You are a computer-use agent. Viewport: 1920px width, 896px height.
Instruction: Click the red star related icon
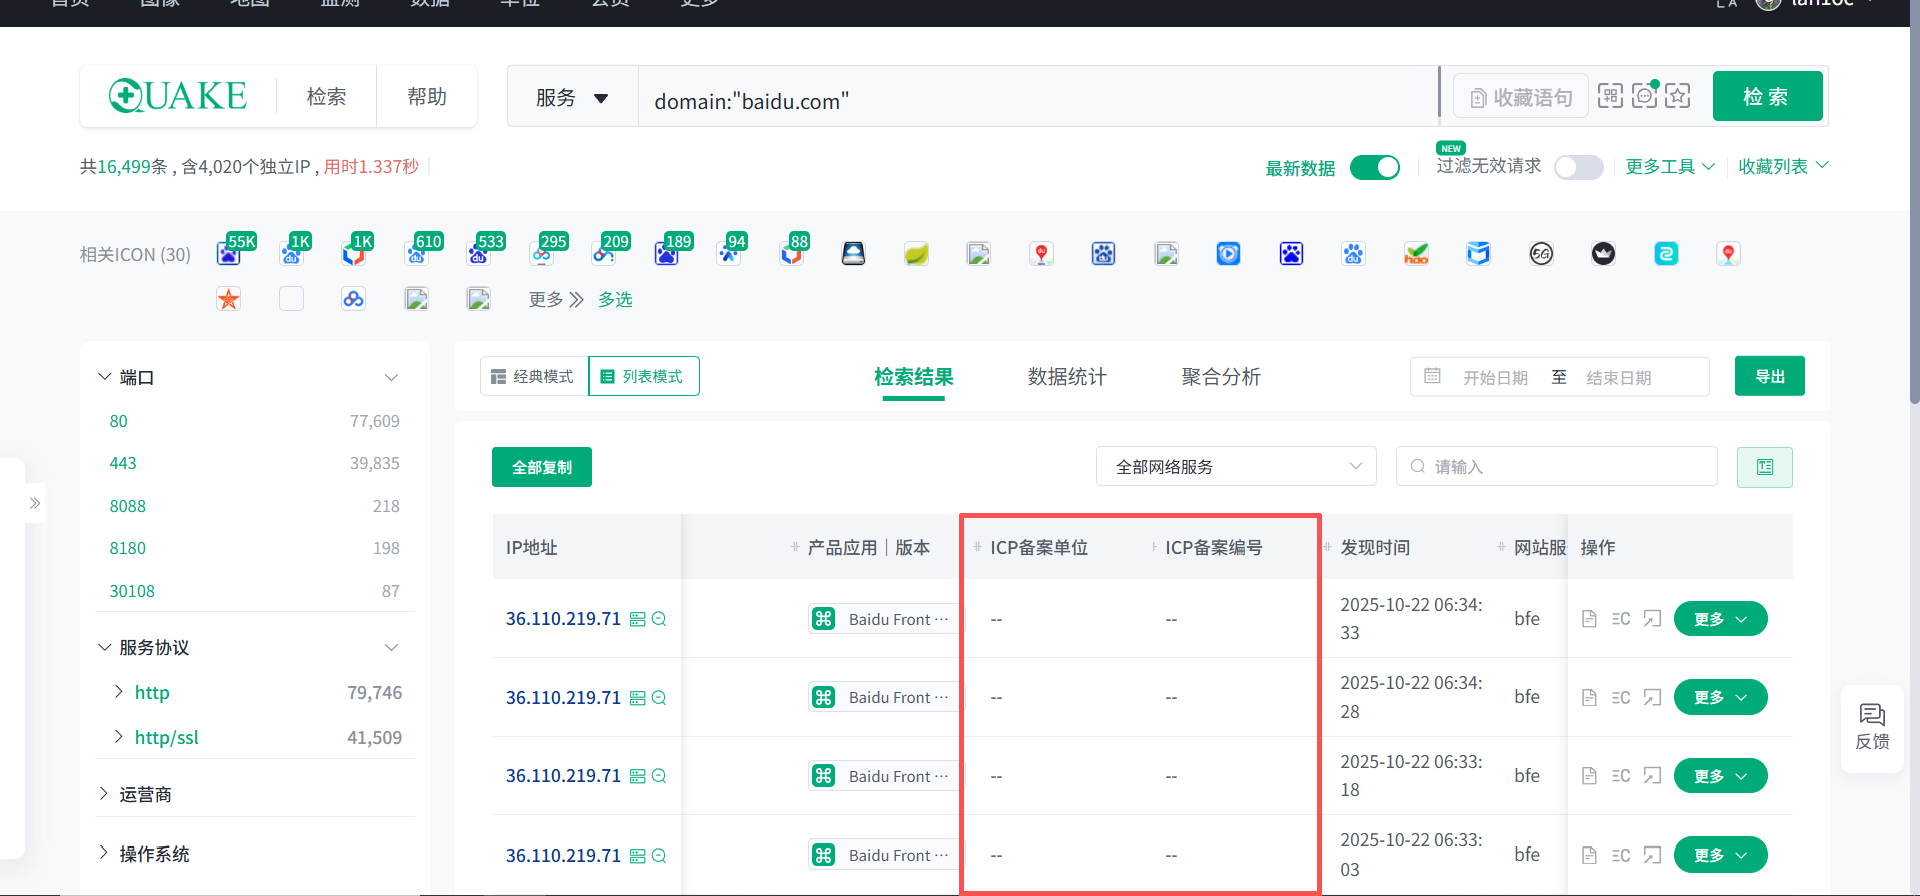[x=229, y=299]
